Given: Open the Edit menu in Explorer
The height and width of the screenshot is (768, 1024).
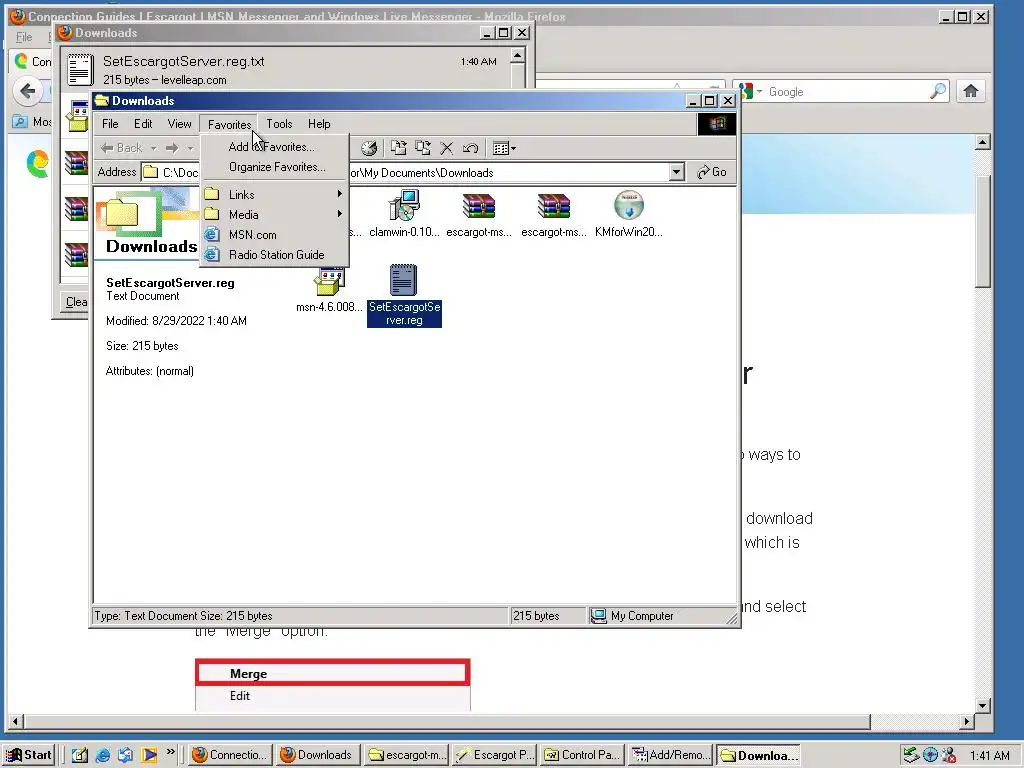Looking at the screenshot, I should (x=143, y=123).
